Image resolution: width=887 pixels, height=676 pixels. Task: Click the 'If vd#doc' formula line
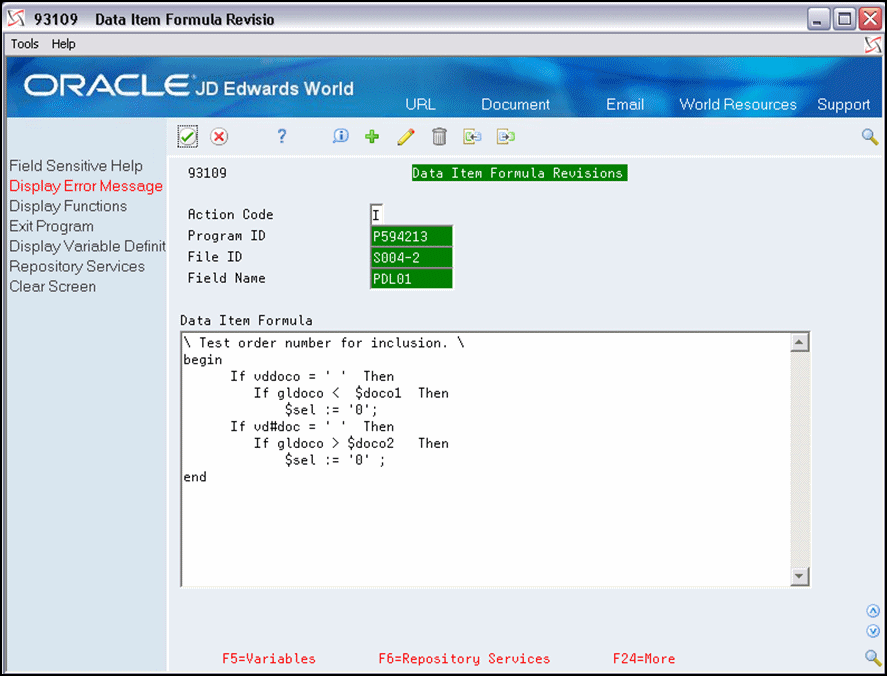(x=312, y=427)
